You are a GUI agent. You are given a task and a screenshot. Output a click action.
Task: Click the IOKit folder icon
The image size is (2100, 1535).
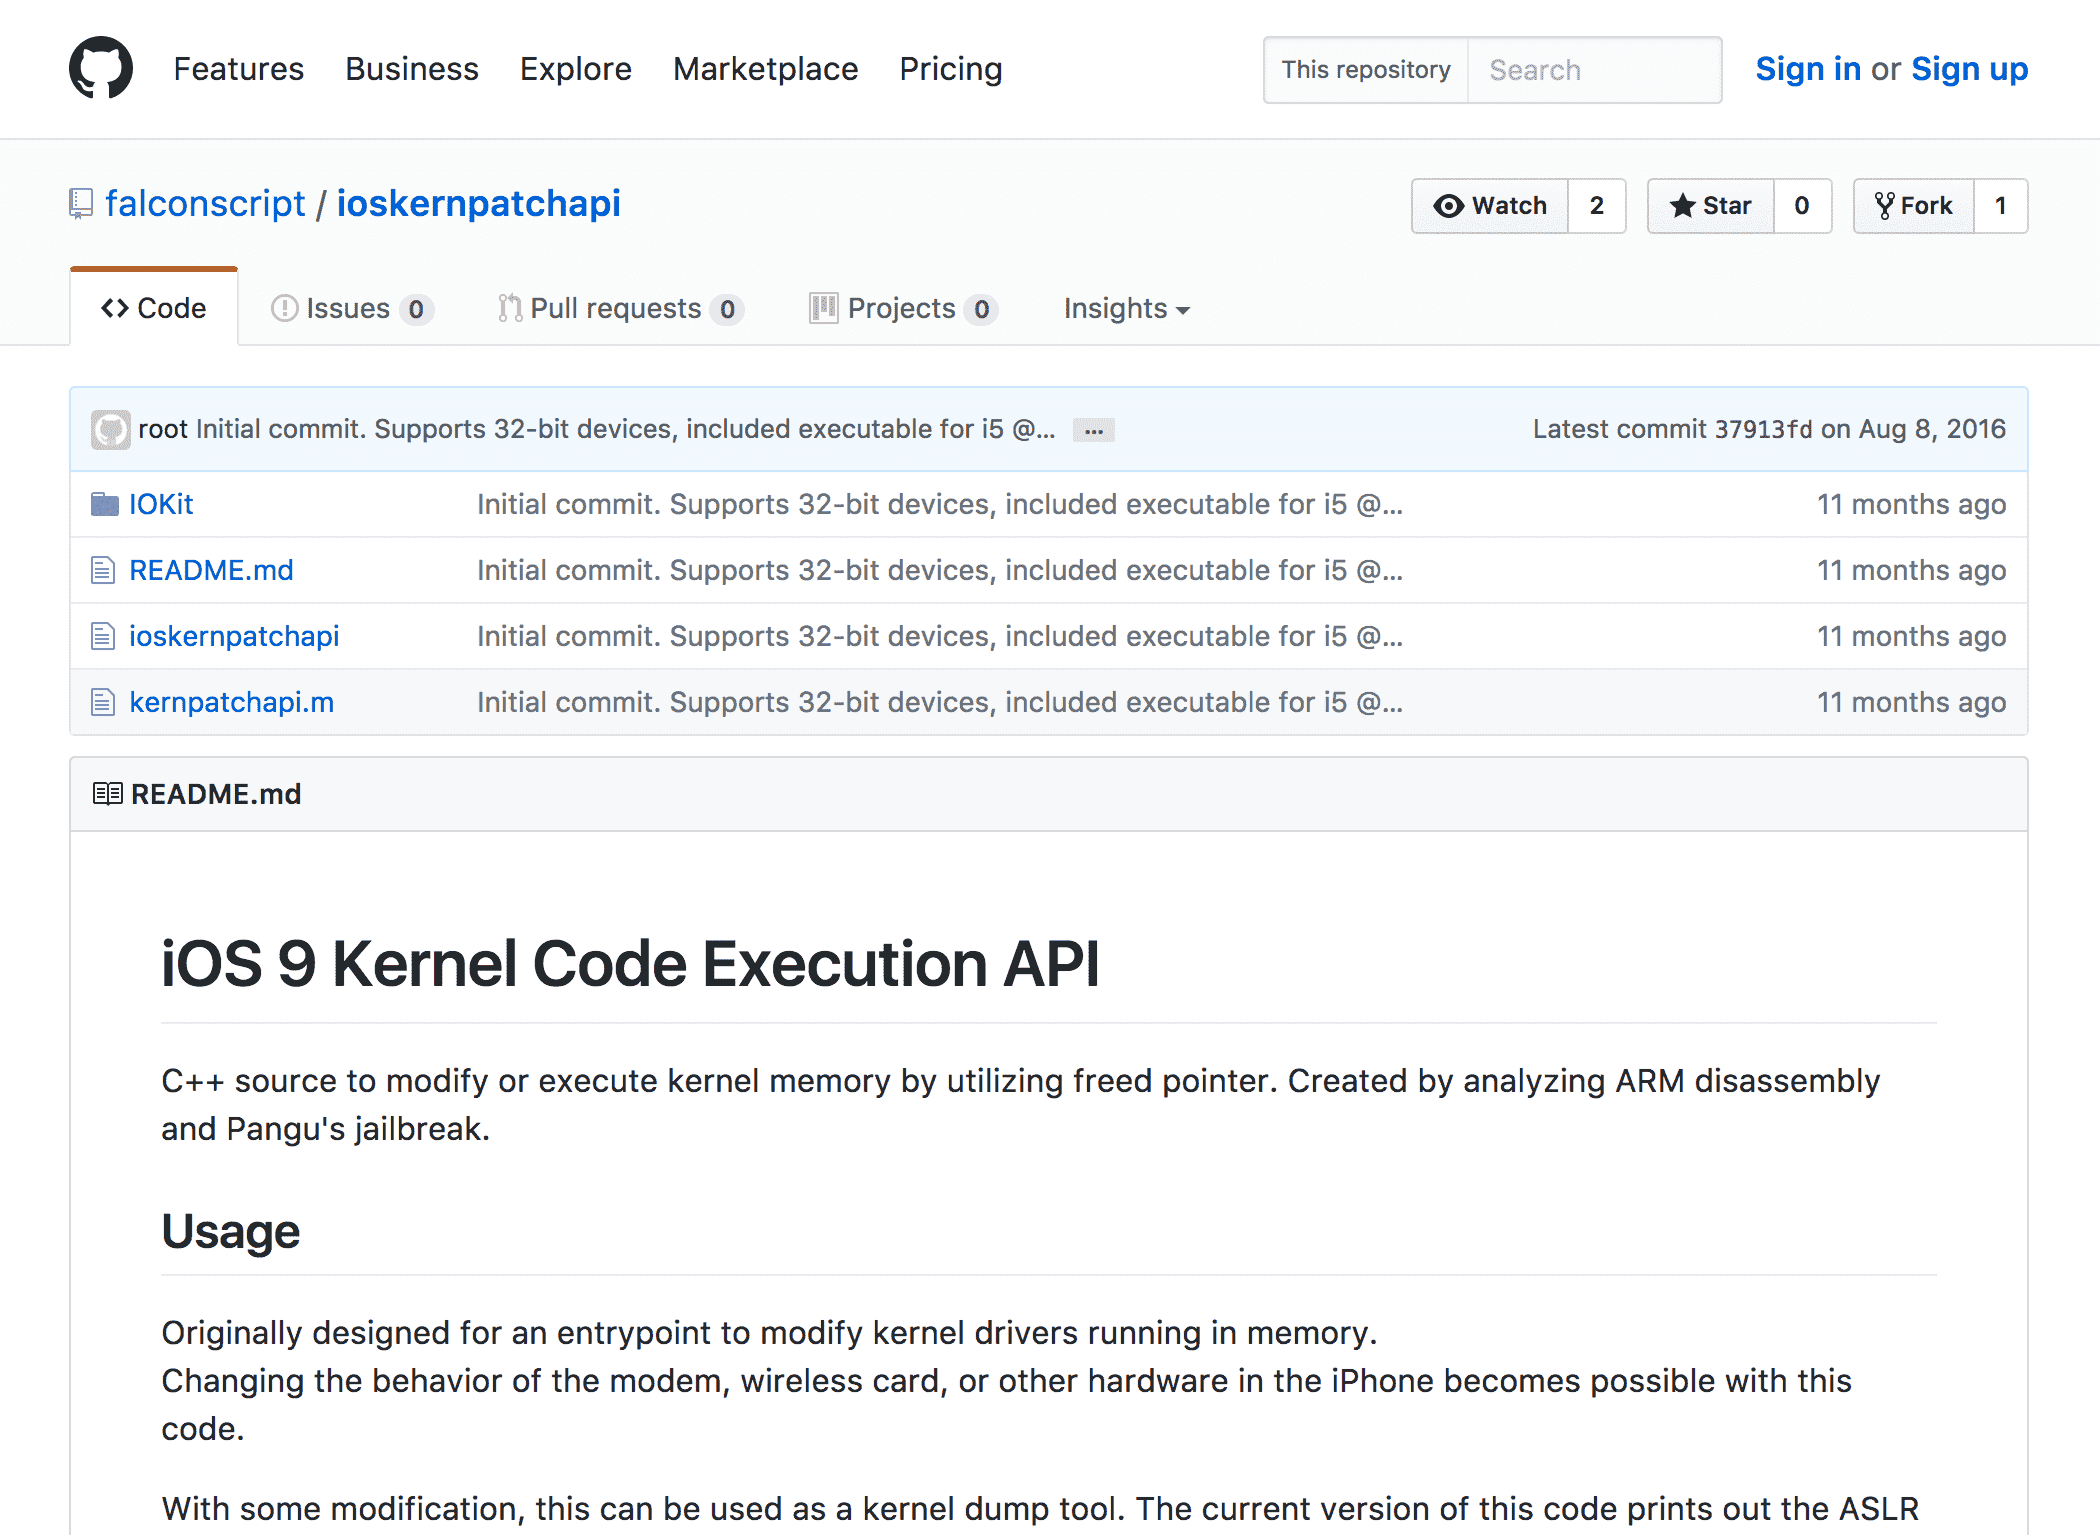point(104,504)
